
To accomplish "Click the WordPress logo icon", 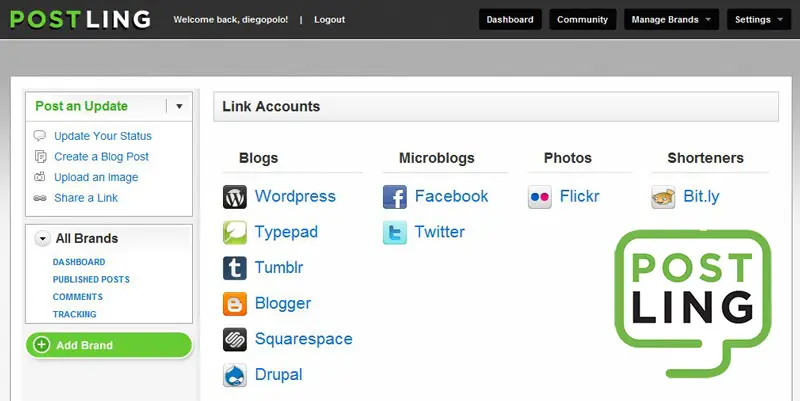I will point(235,197).
